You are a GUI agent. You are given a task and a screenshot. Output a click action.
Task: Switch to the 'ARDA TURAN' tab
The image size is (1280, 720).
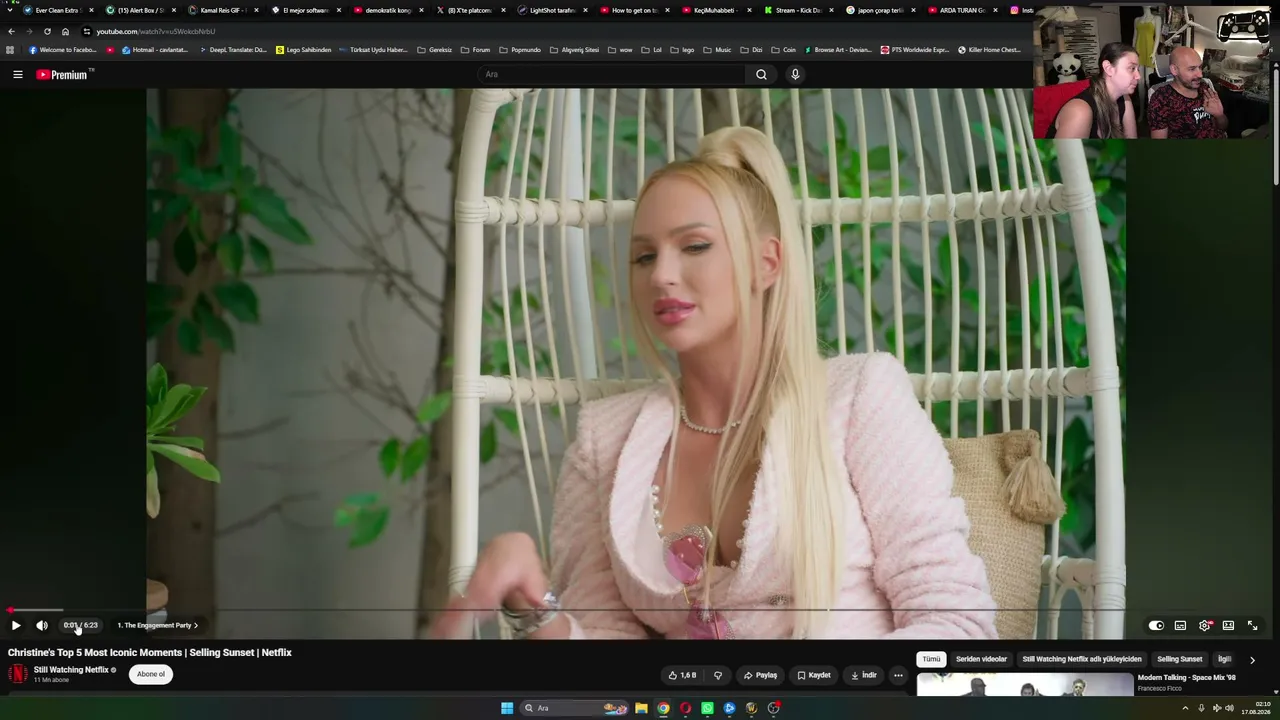(962, 10)
